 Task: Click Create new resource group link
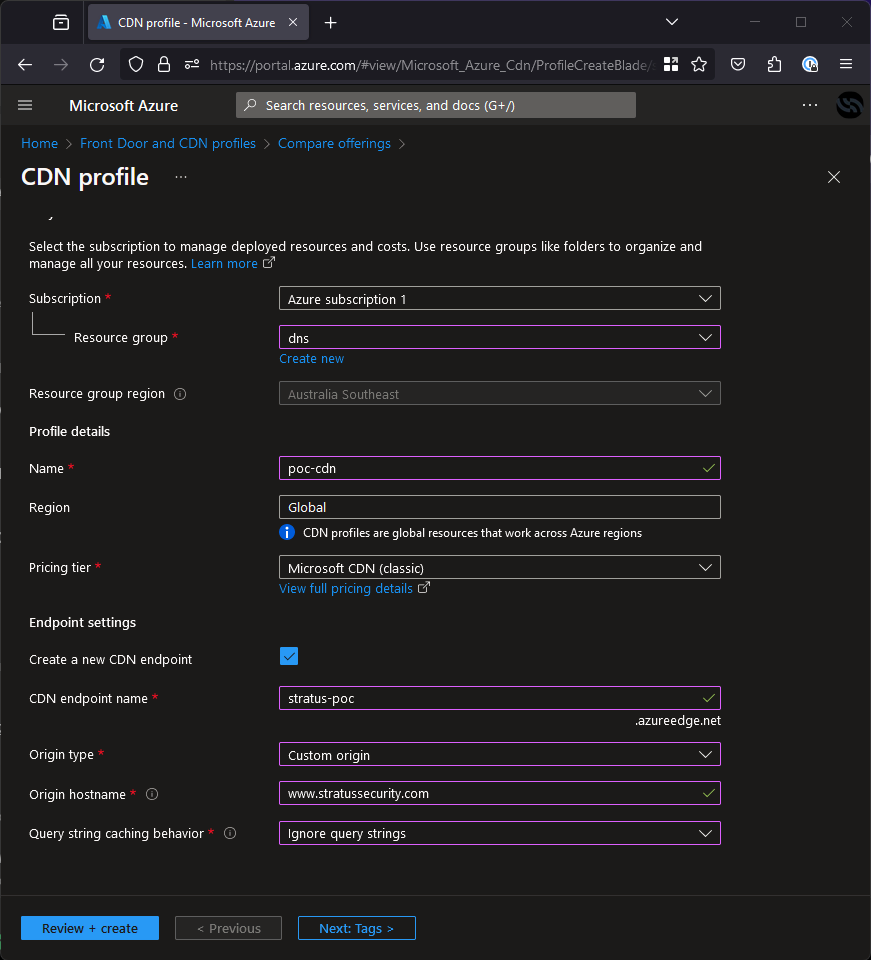coord(312,359)
